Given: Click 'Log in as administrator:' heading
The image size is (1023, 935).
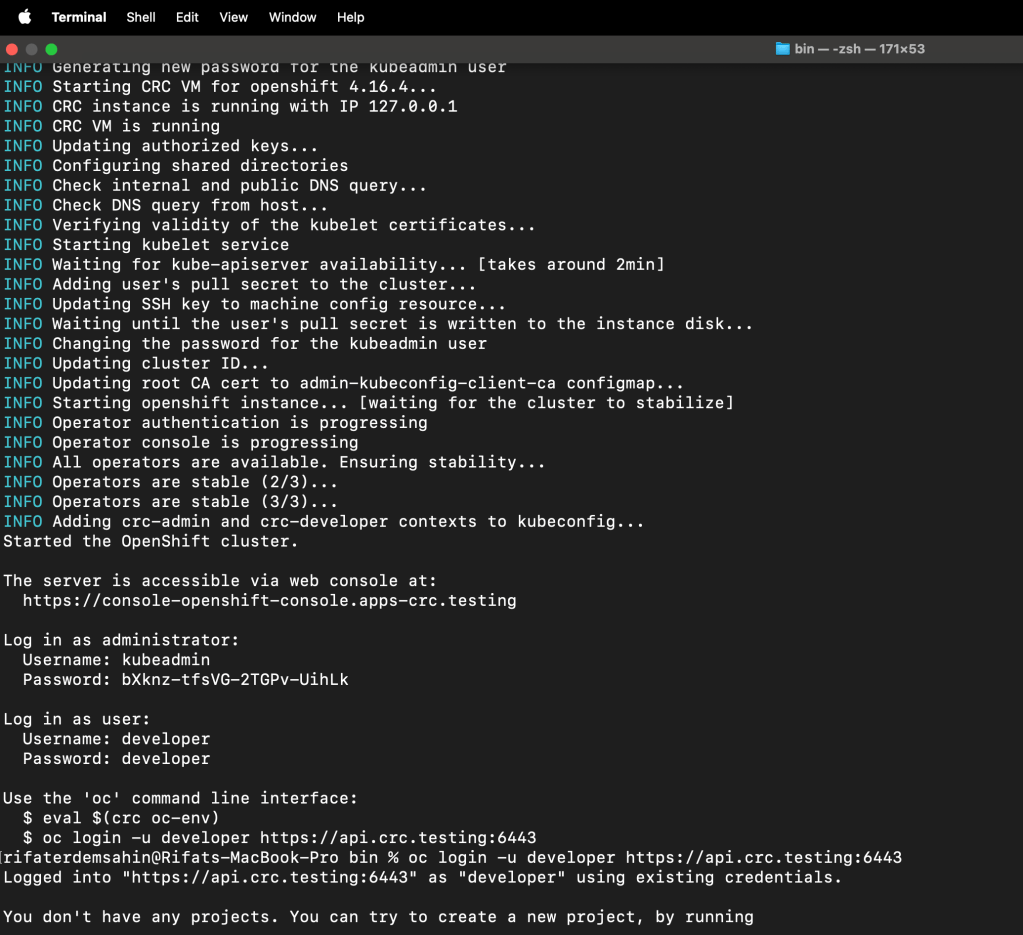Looking at the screenshot, I should coord(121,640).
